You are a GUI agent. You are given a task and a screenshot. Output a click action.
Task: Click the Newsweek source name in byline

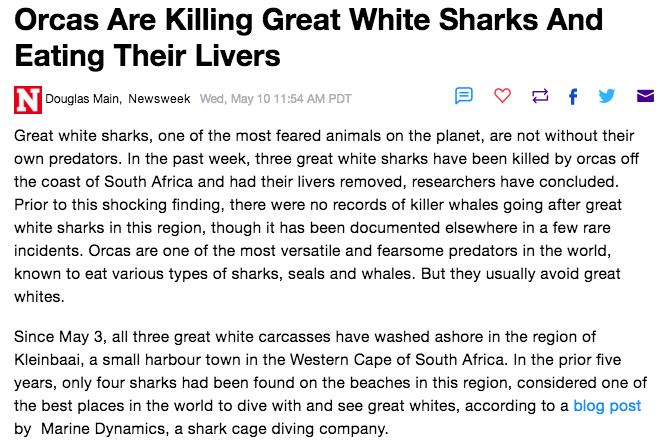pos(159,99)
